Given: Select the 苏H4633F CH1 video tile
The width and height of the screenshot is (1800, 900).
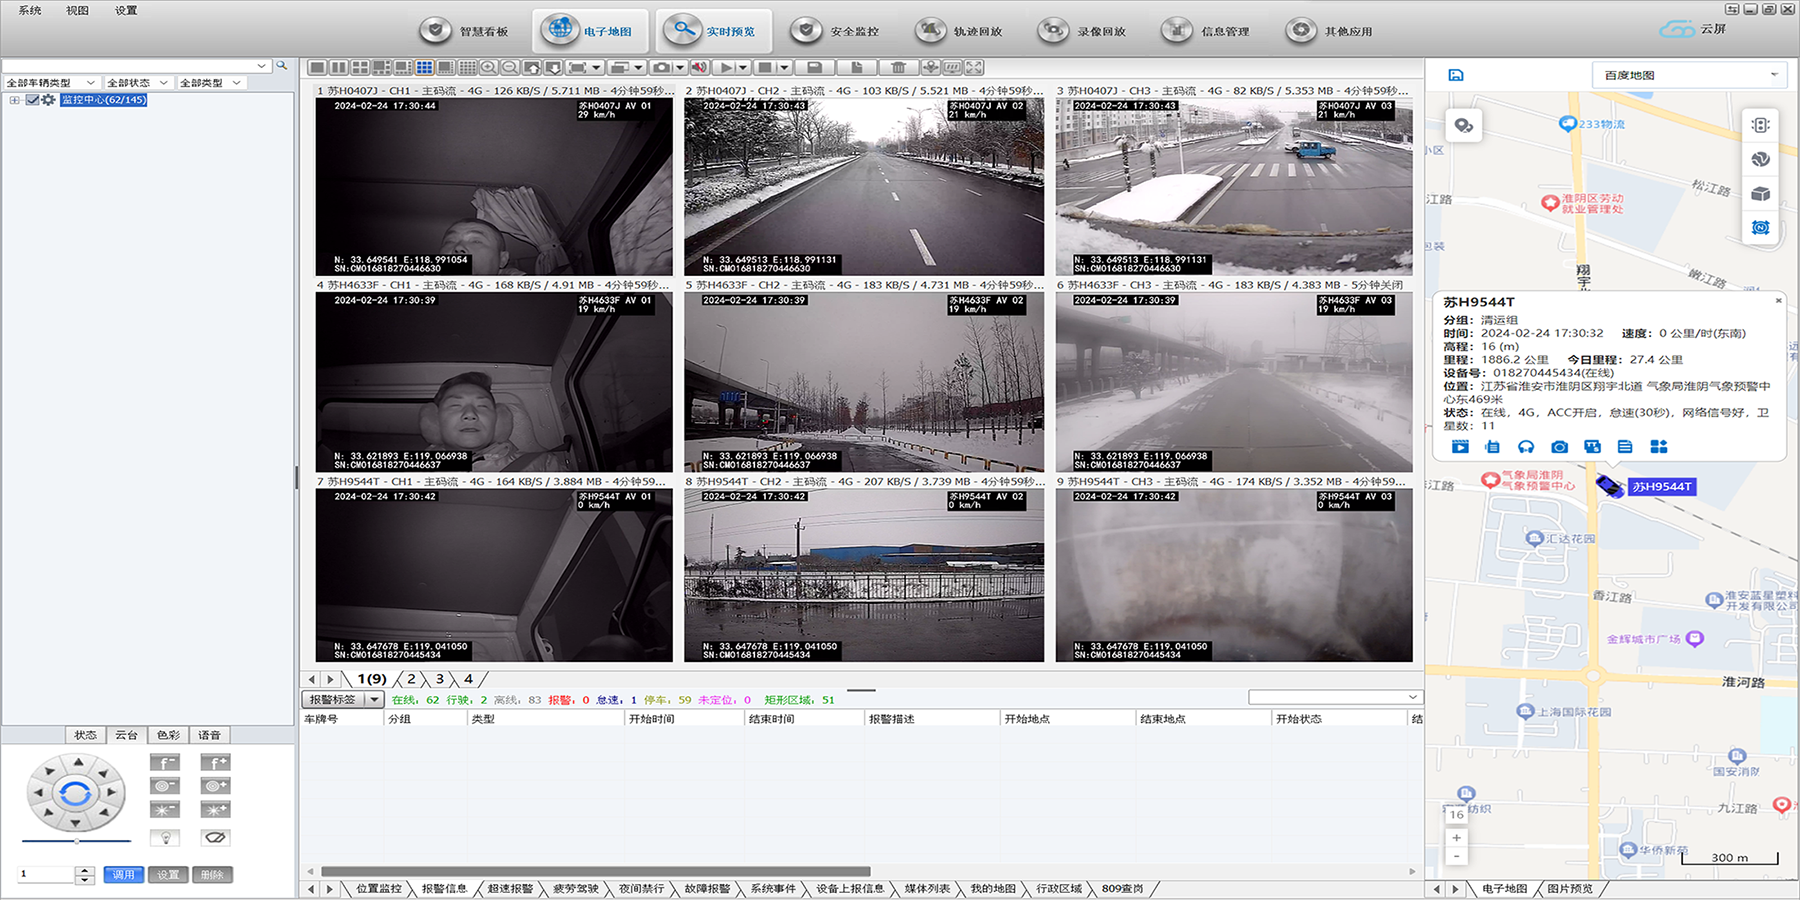Looking at the screenshot, I should [494, 381].
